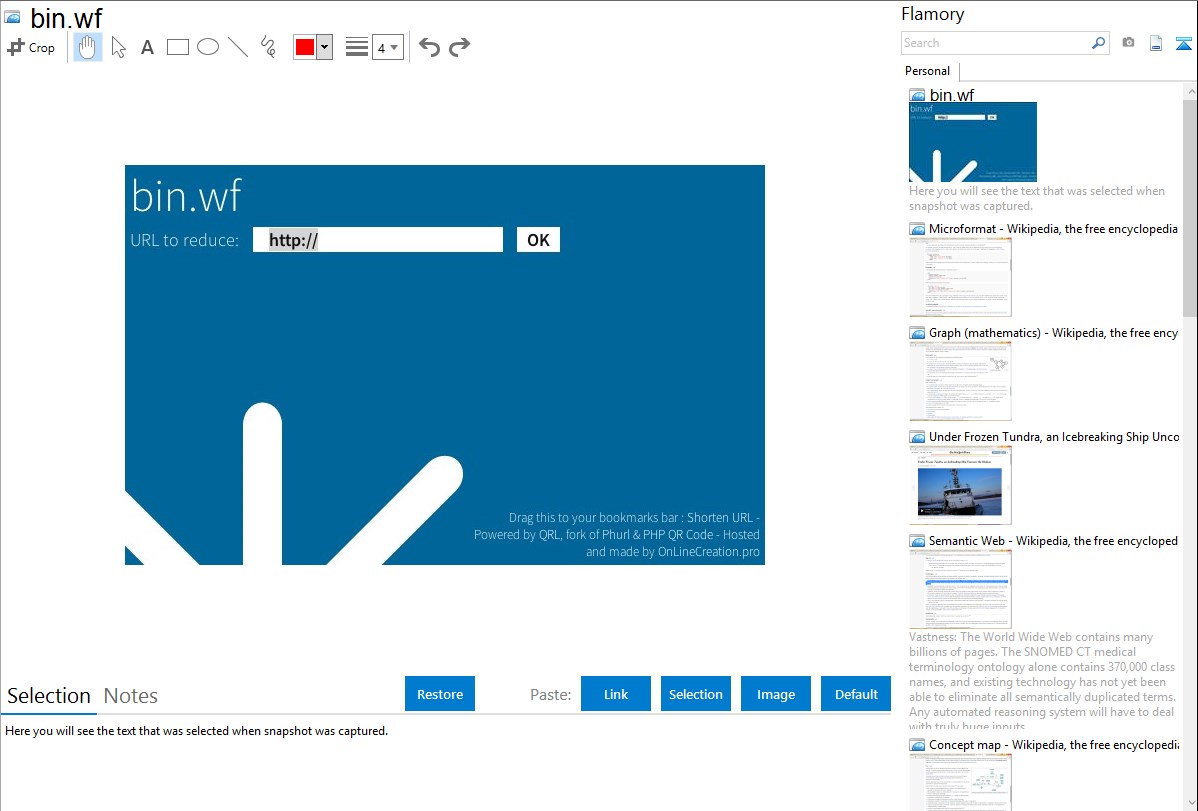
Task: Capture a snapshot with the camera icon
Action: pos(1128,43)
